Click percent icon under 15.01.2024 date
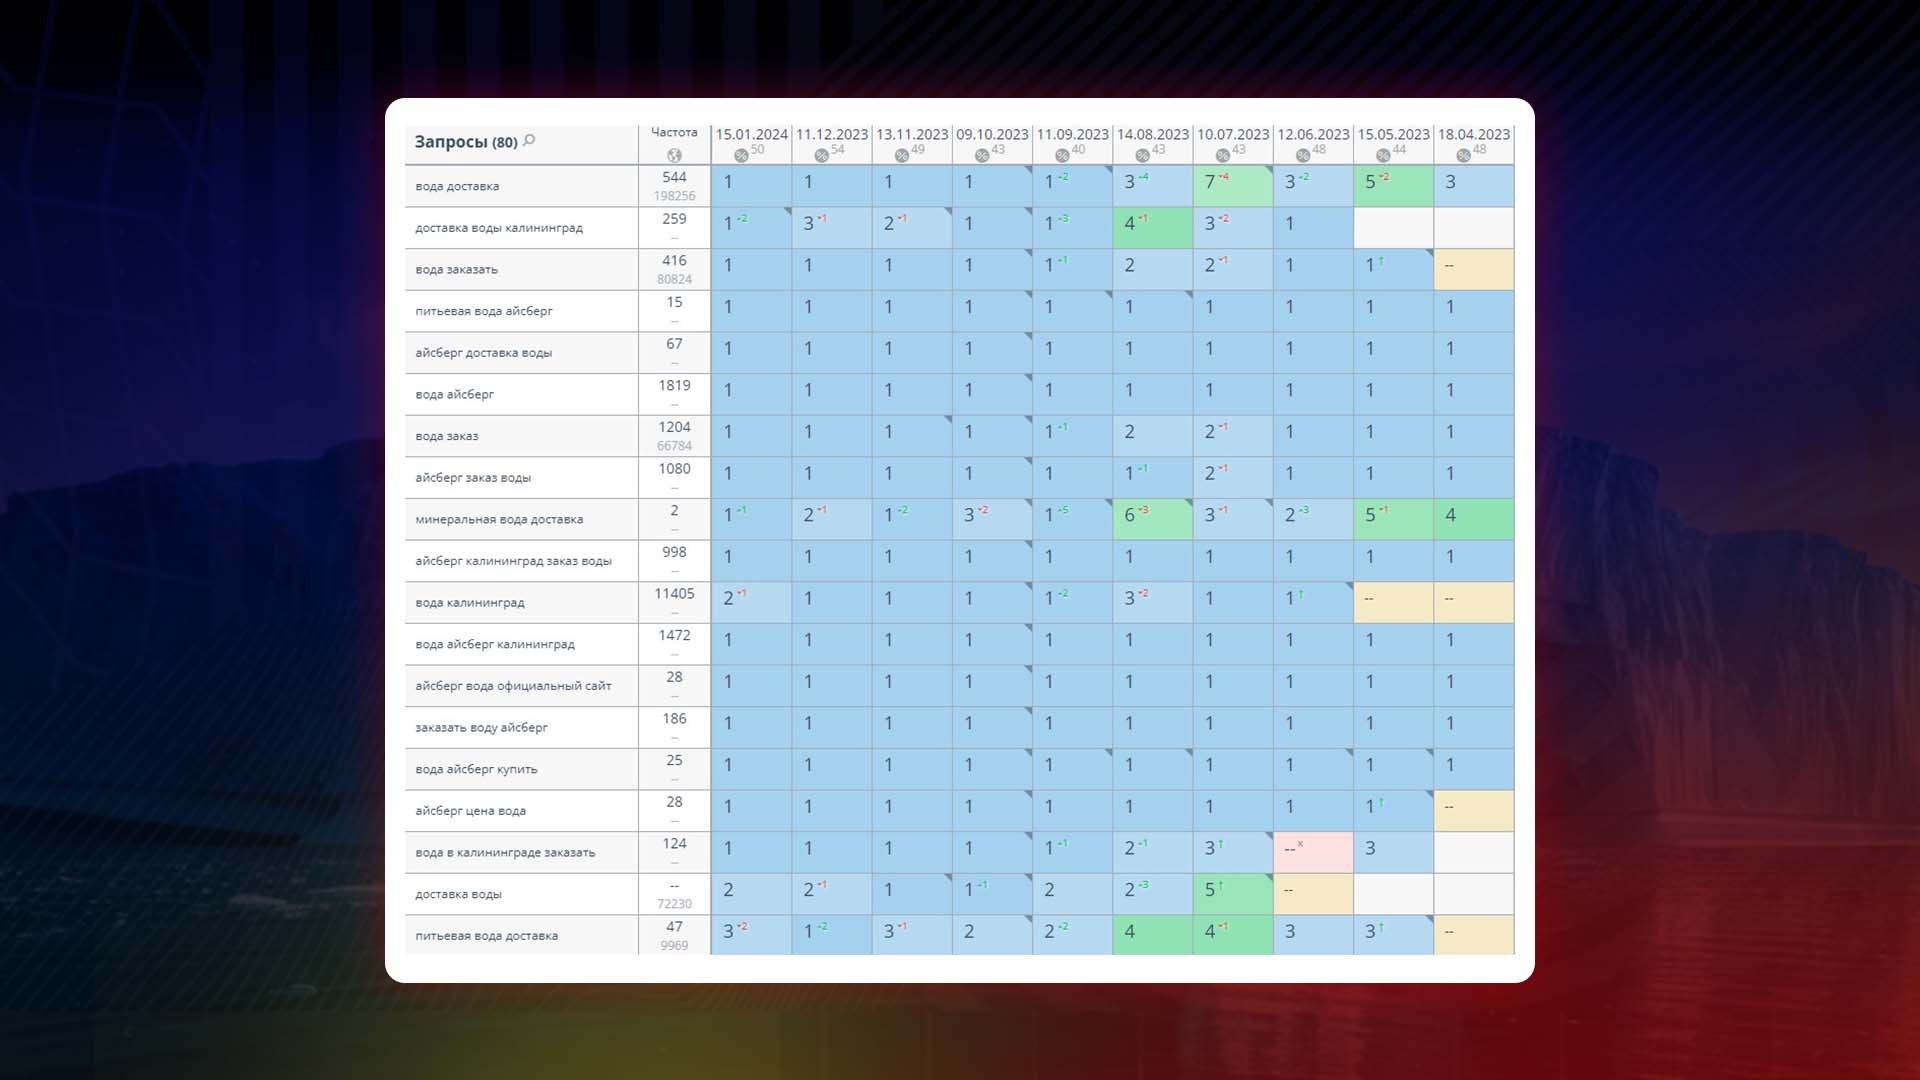This screenshot has height=1080, width=1920. [x=741, y=155]
